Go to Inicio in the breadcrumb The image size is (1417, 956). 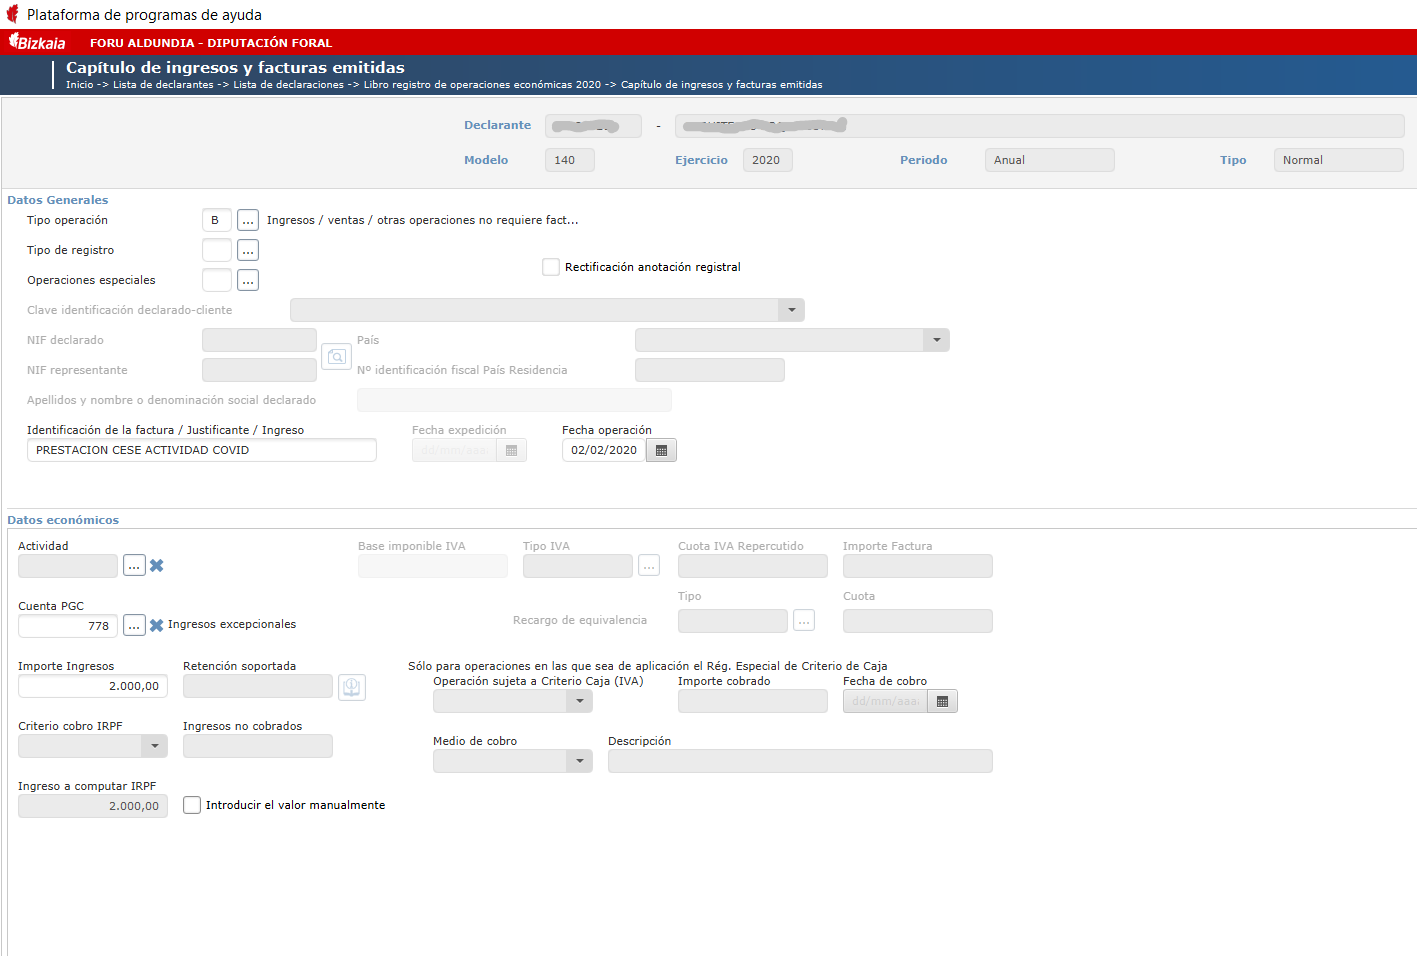tap(80, 85)
